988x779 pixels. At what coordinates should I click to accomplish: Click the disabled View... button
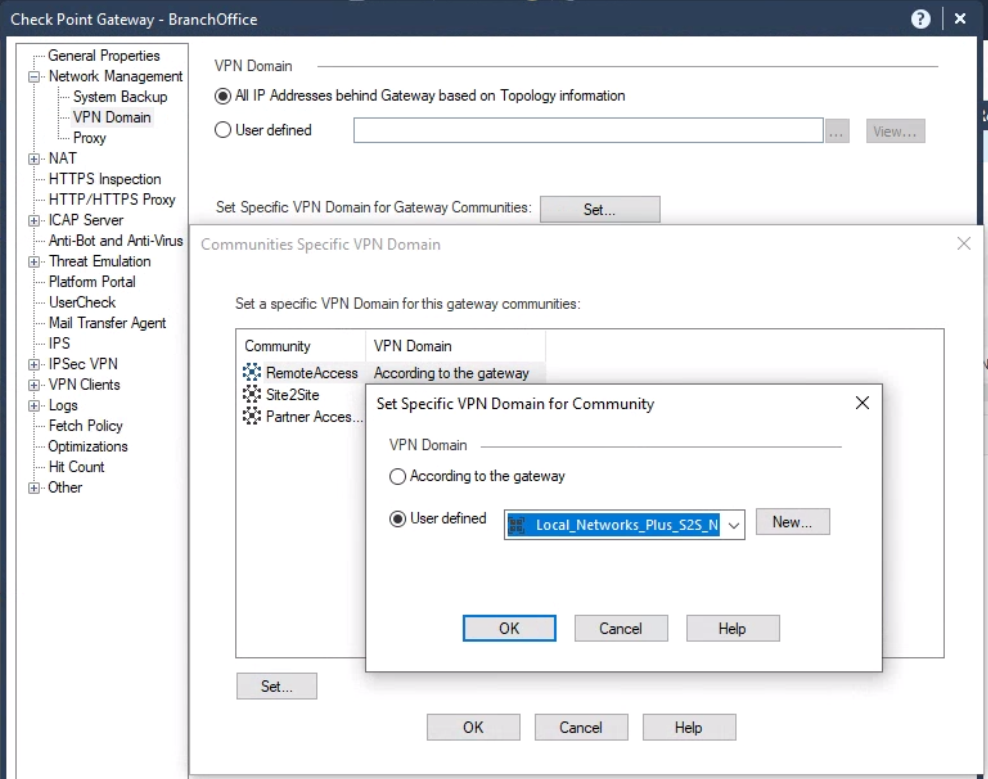coord(895,131)
